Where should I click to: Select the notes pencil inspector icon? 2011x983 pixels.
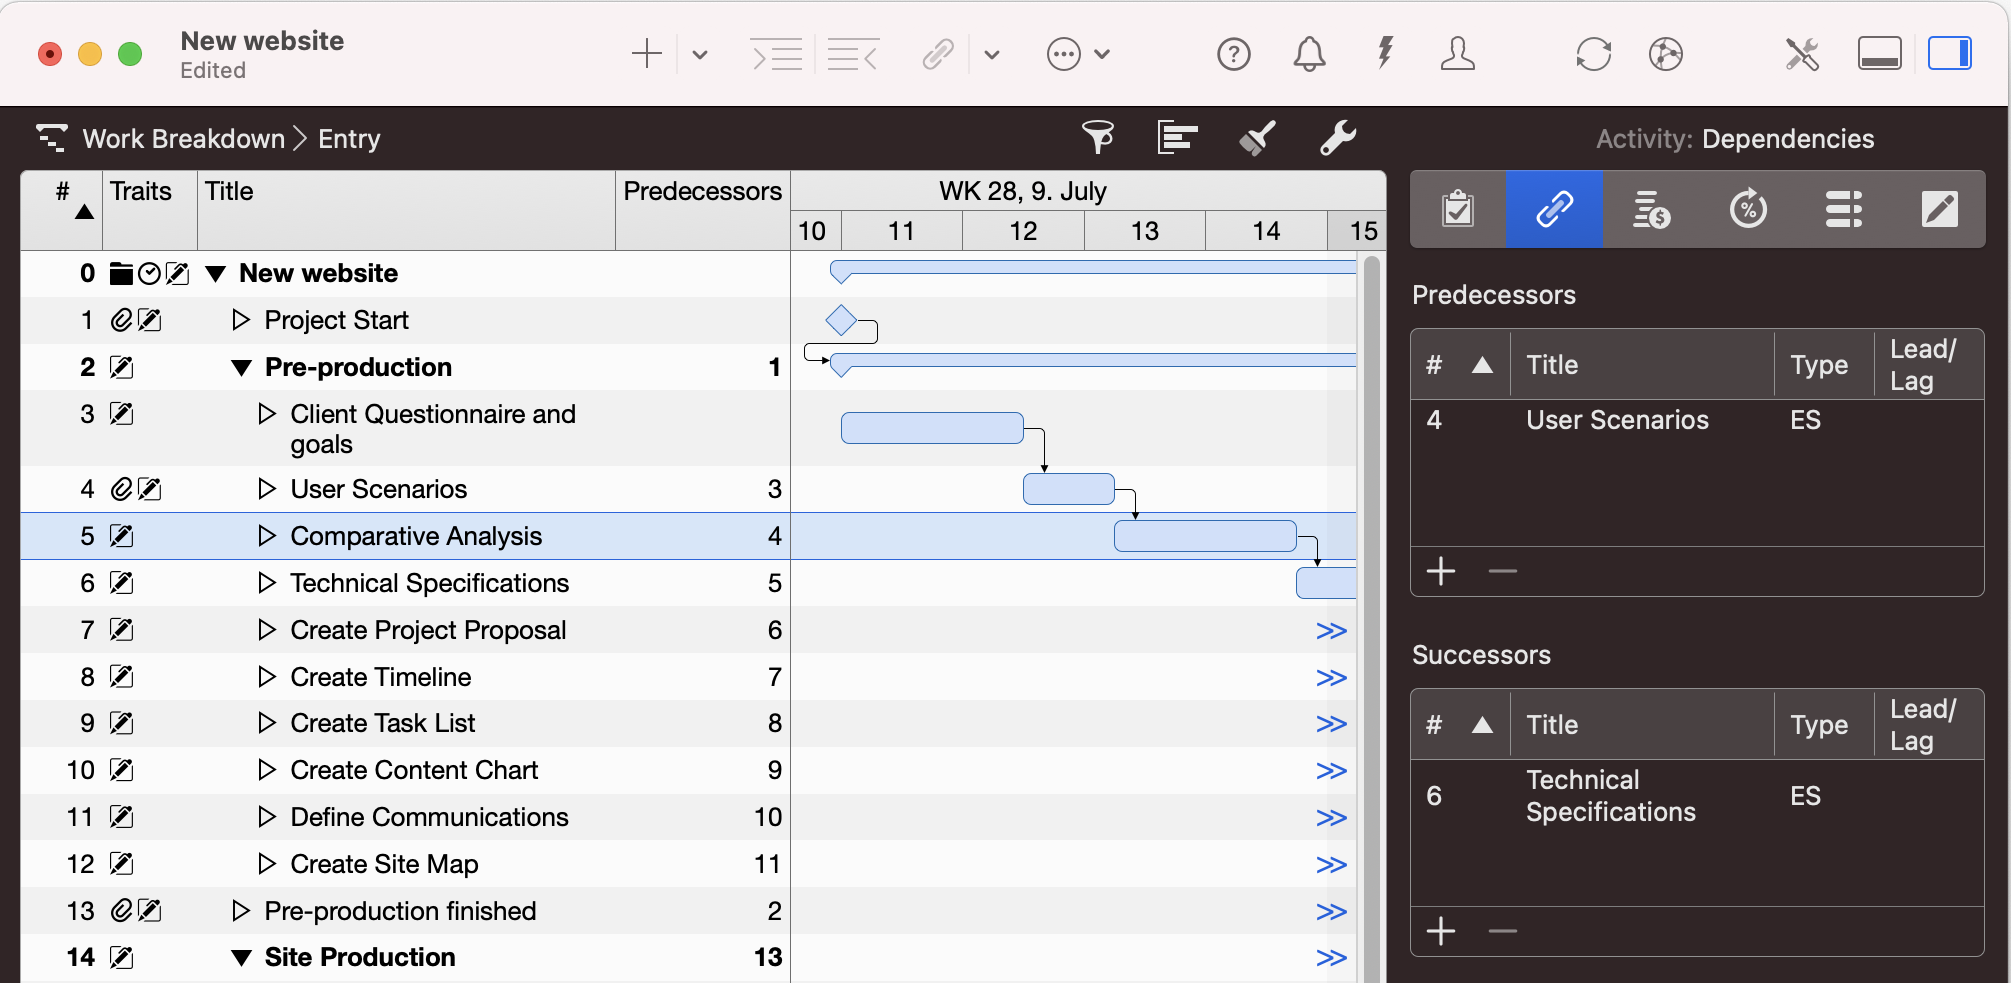click(x=1940, y=209)
